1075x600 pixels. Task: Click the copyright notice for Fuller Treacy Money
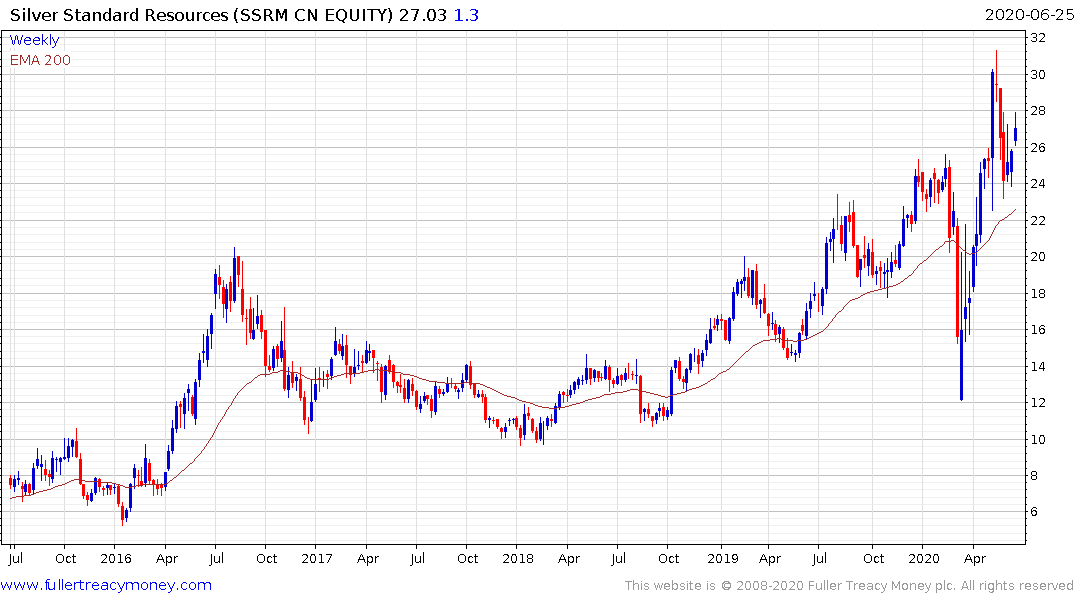tap(849, 586)
